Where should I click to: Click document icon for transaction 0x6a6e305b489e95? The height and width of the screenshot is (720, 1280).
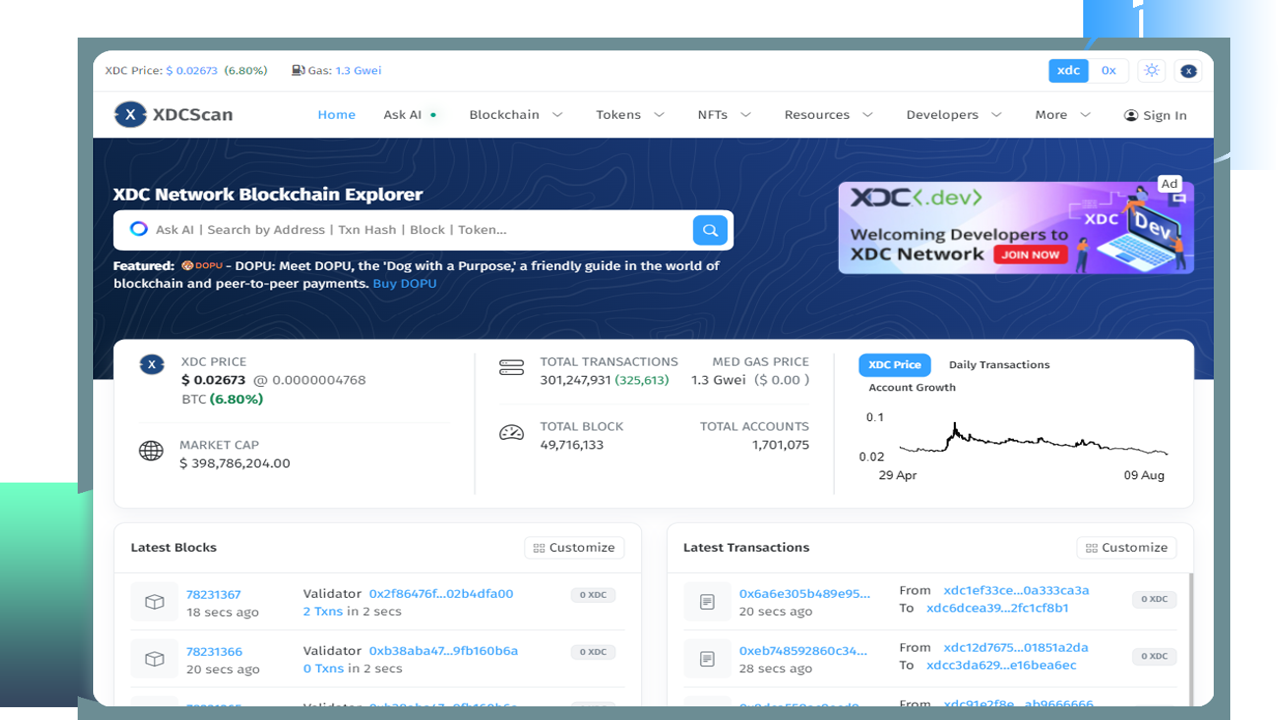click(707, 602)
